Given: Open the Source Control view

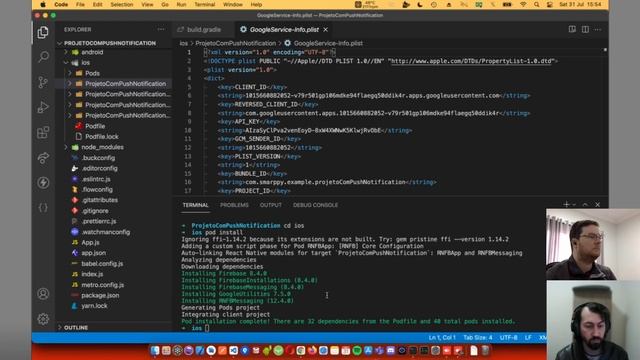Looking at the screenshot, I should tap(43, 82).
